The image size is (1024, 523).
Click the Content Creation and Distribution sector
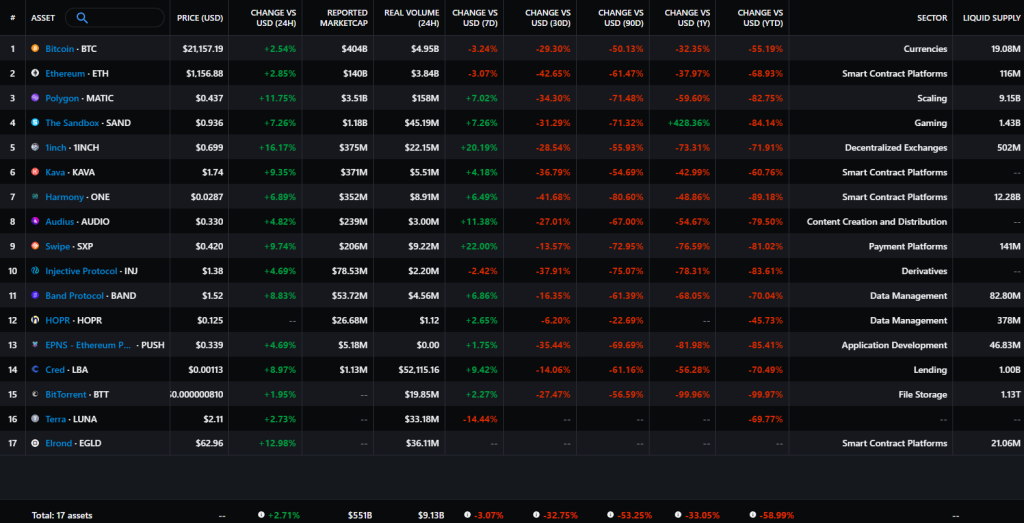876,221
